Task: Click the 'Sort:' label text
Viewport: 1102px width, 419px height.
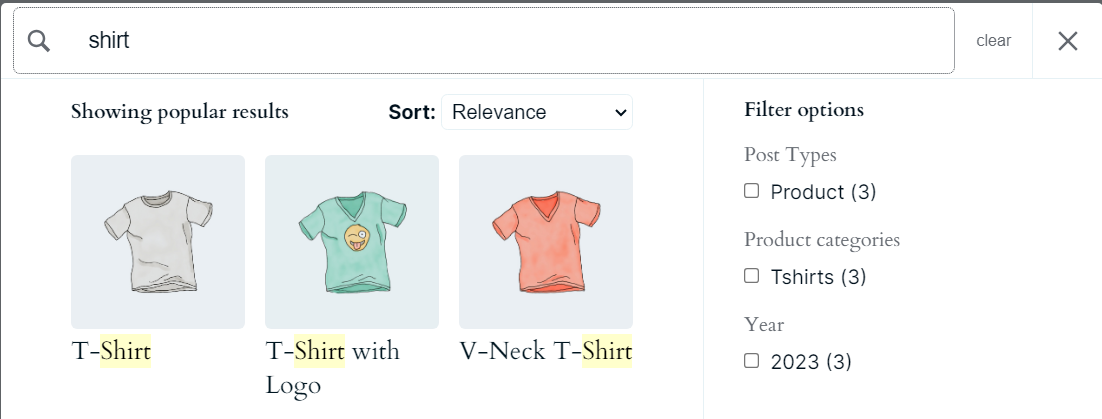Action: pyautogui.click(x=412, y=112)
